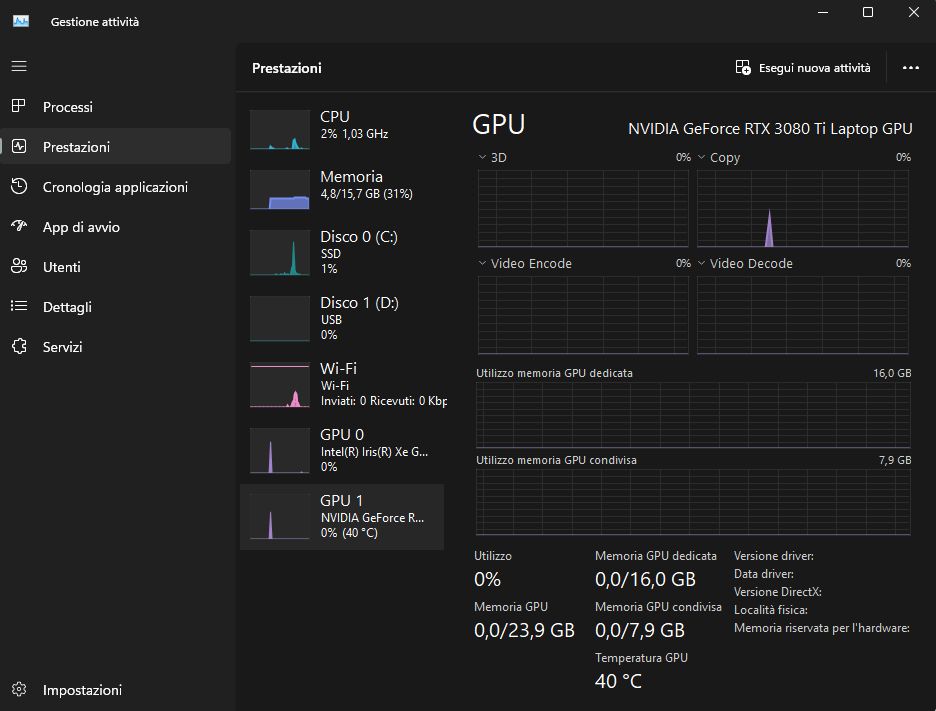
Task: Open the Video Encode engine dropdown
Action: point(483,264)
